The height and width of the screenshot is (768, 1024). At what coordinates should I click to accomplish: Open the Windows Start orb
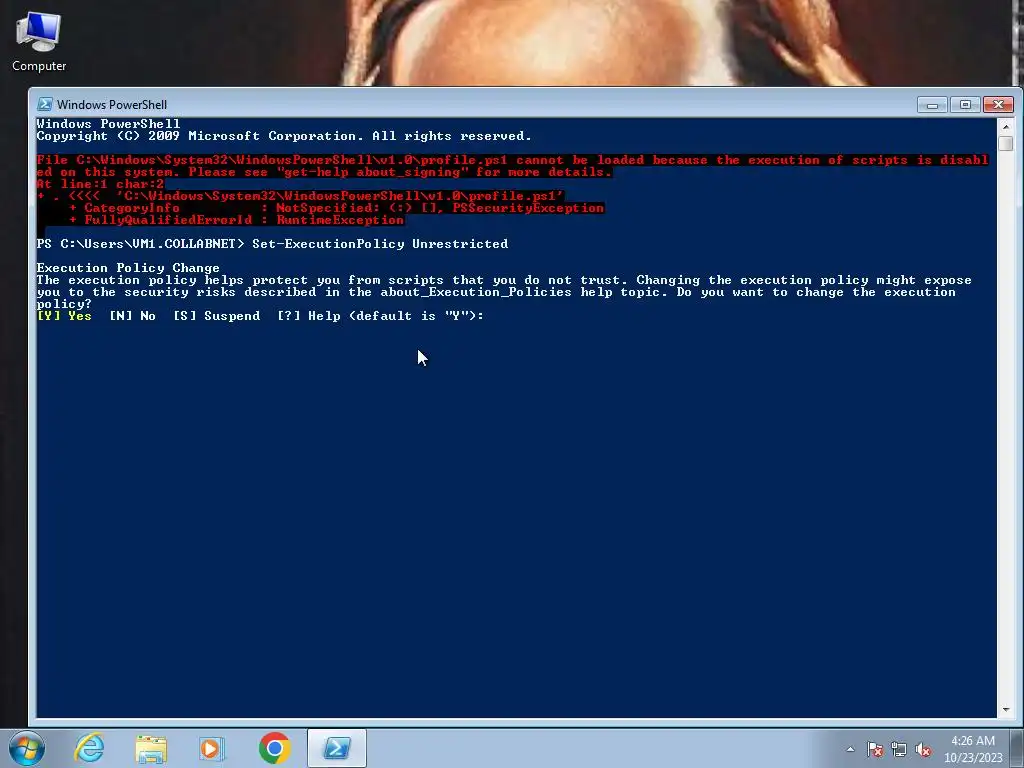pyautogui.click(x=27, y=748)
